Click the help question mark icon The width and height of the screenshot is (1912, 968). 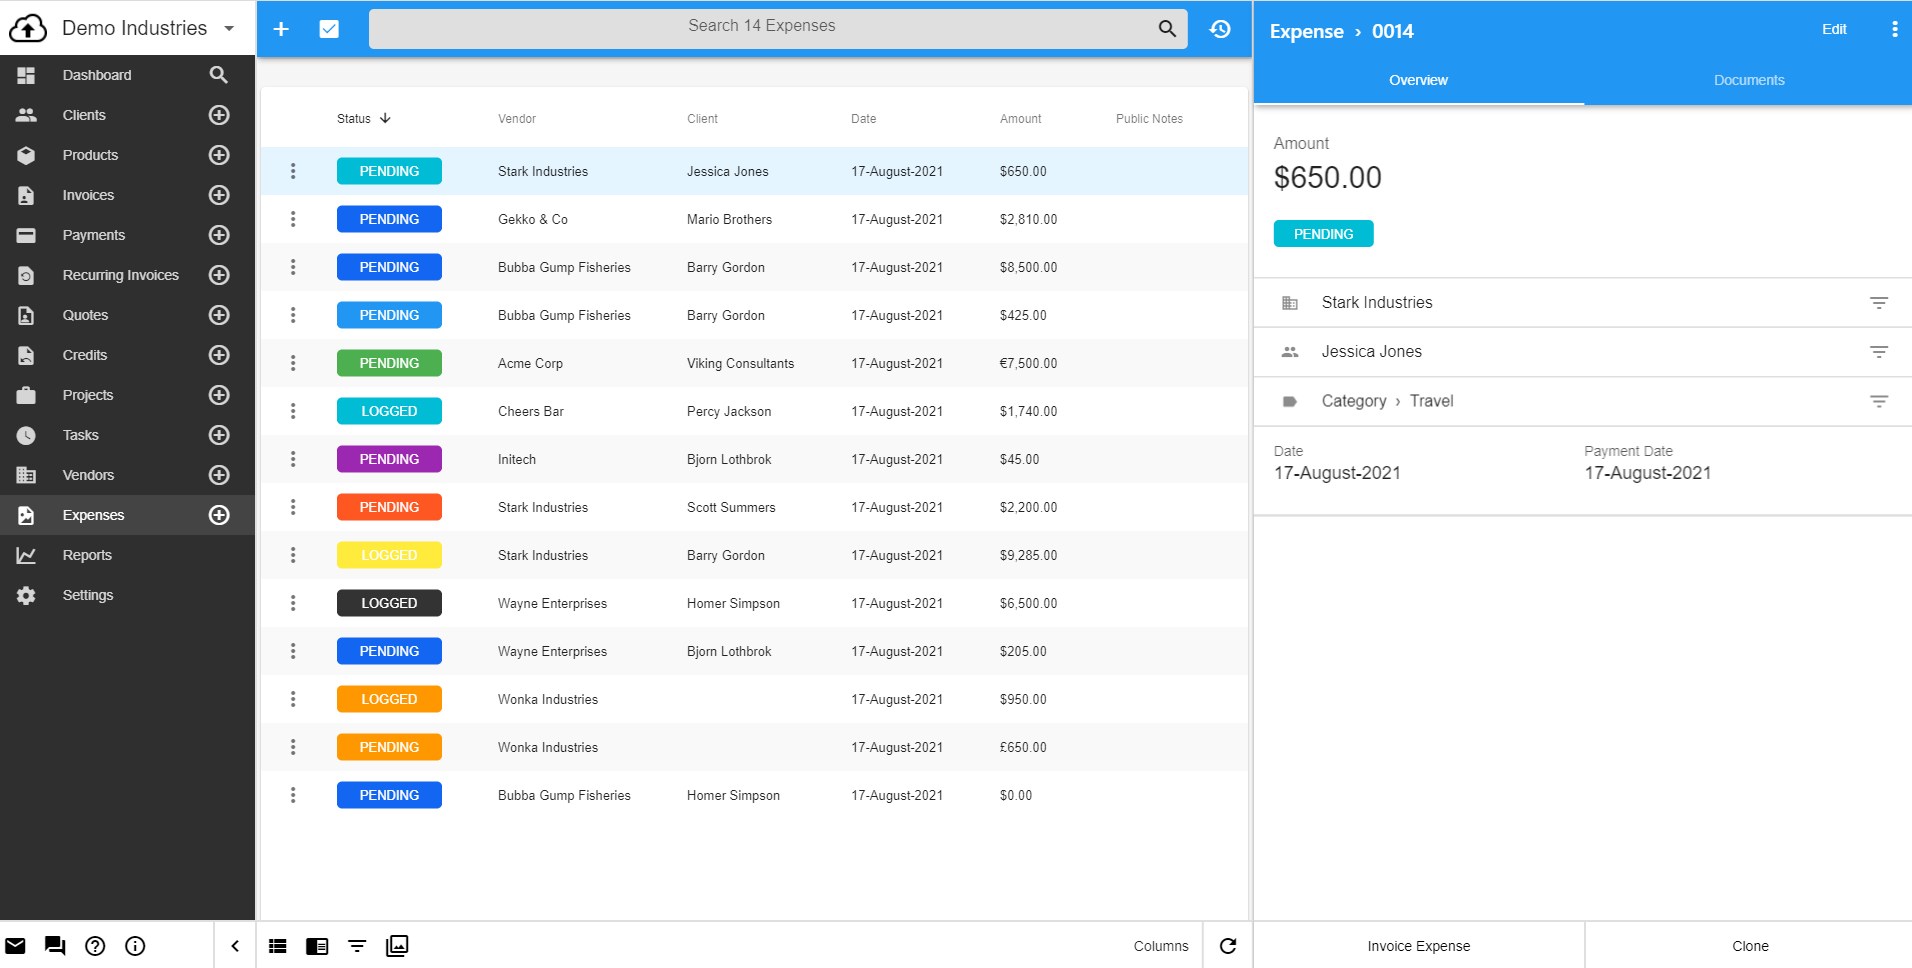coord(95,945)
